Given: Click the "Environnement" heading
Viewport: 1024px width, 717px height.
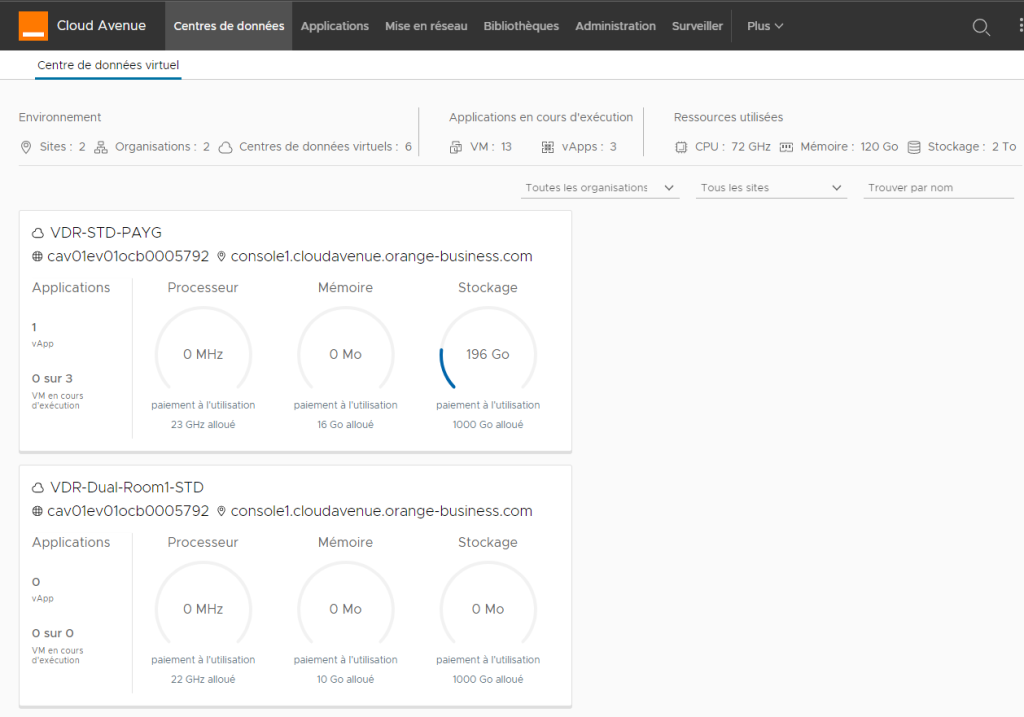Looking at the screenshot, I should click(x=59, y=118).
